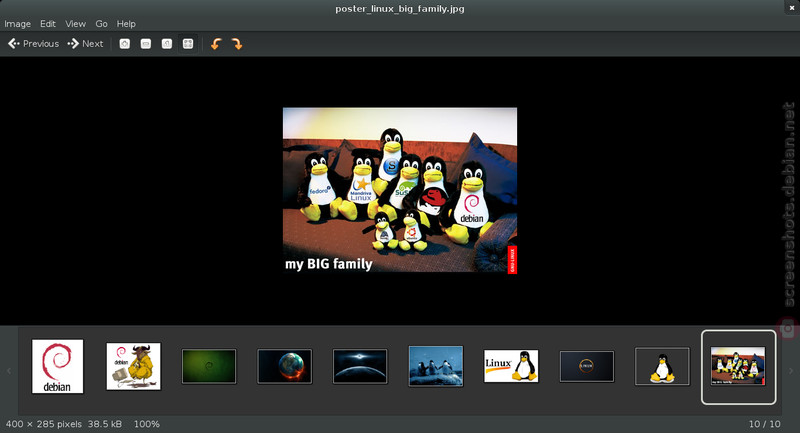Open the Help menu
Image resolution: width=800 pixels, height=433 pixels.
coord(126,23)
